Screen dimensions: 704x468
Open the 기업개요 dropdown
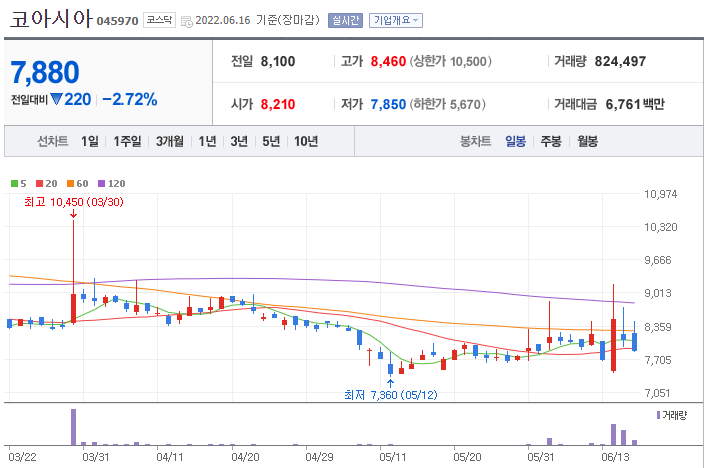pyautogui.click(x=396, y=20)
